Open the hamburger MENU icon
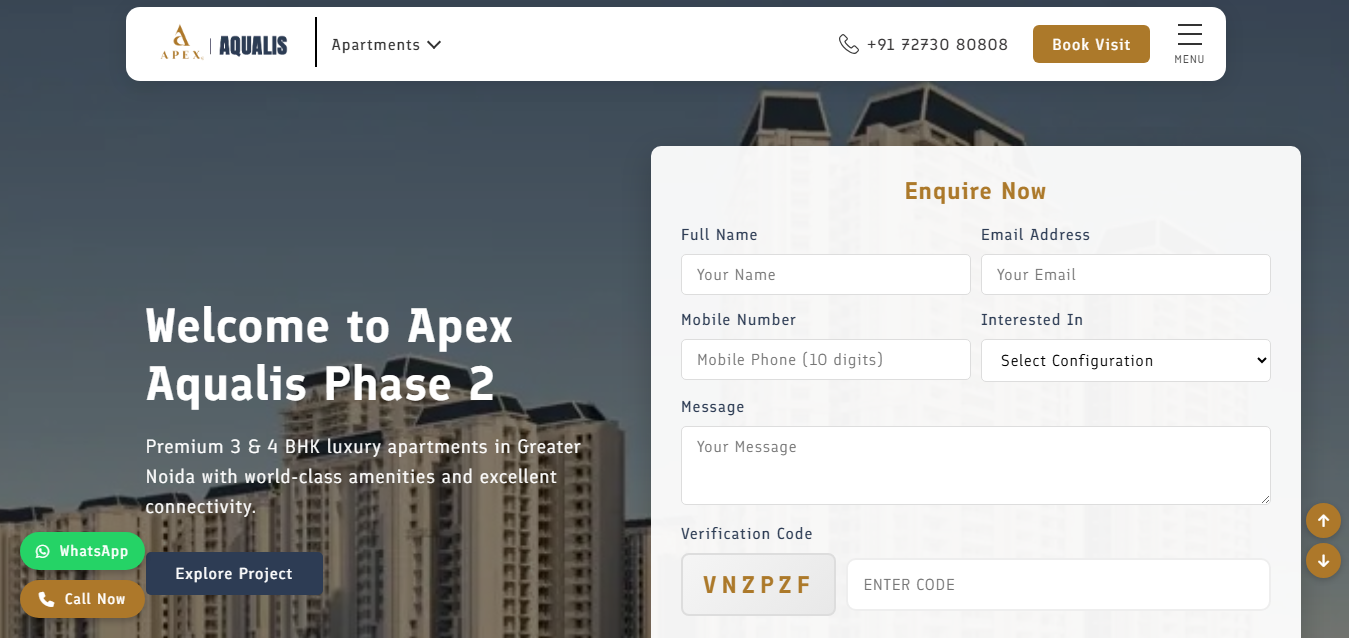This screenshot has width=1349, height=638. (x=1189, y=44)
